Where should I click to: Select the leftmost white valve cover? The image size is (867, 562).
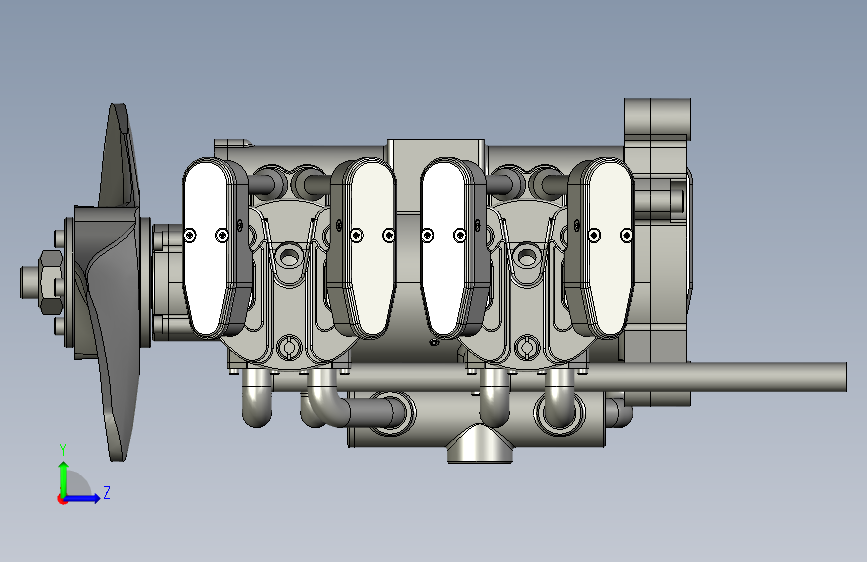click(x=205, y=248)
